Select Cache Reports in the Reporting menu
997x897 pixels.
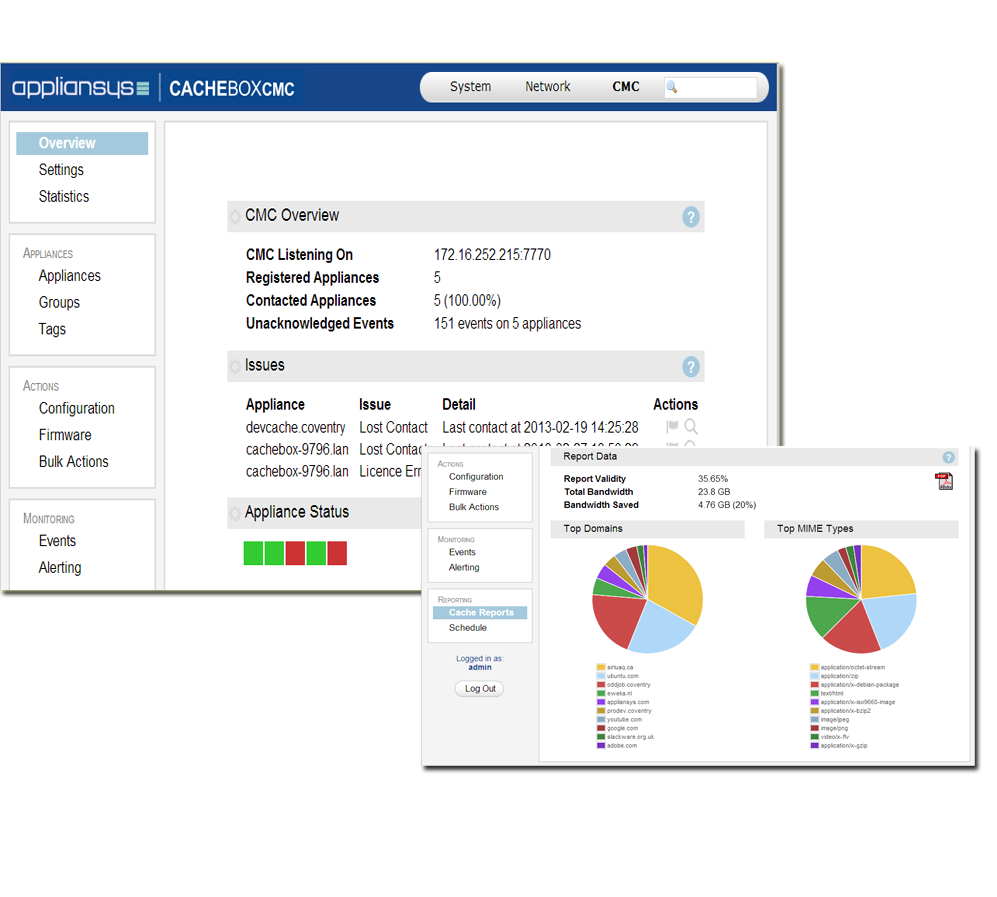pos(480,613)
